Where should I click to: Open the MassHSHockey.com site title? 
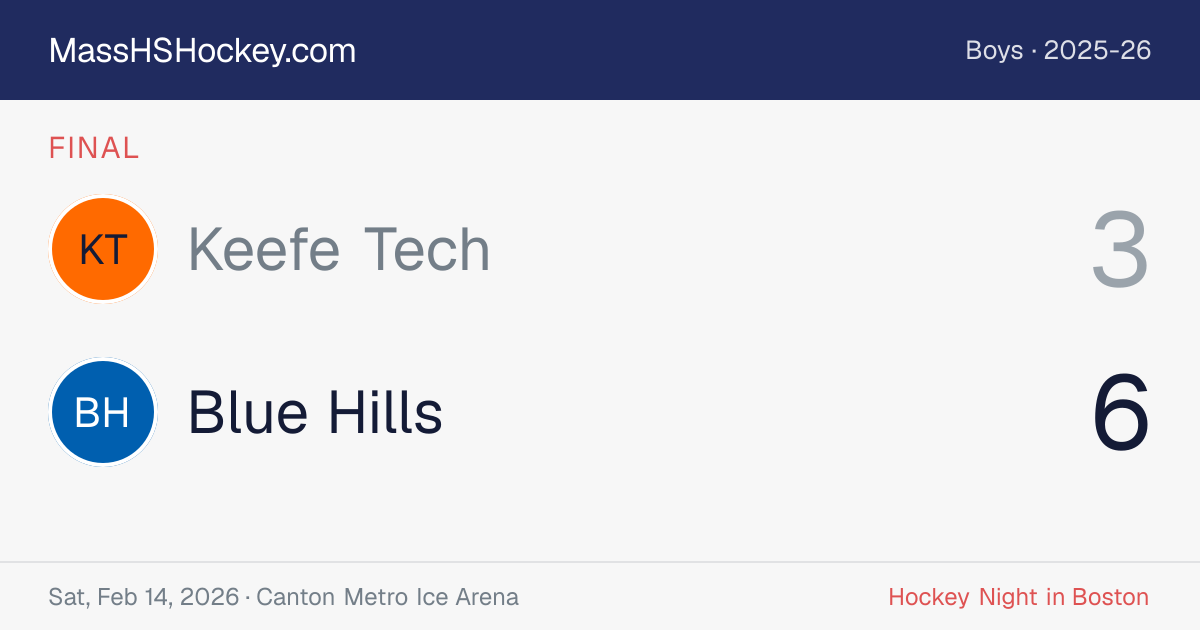point(202,51)
